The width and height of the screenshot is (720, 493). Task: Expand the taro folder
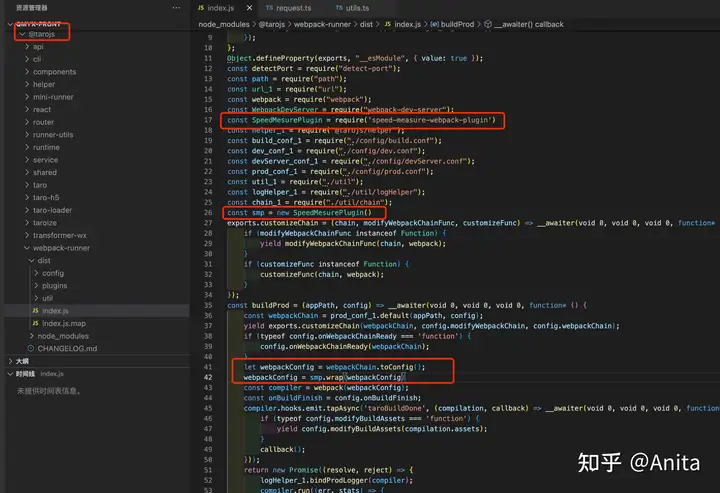[27, 185]
